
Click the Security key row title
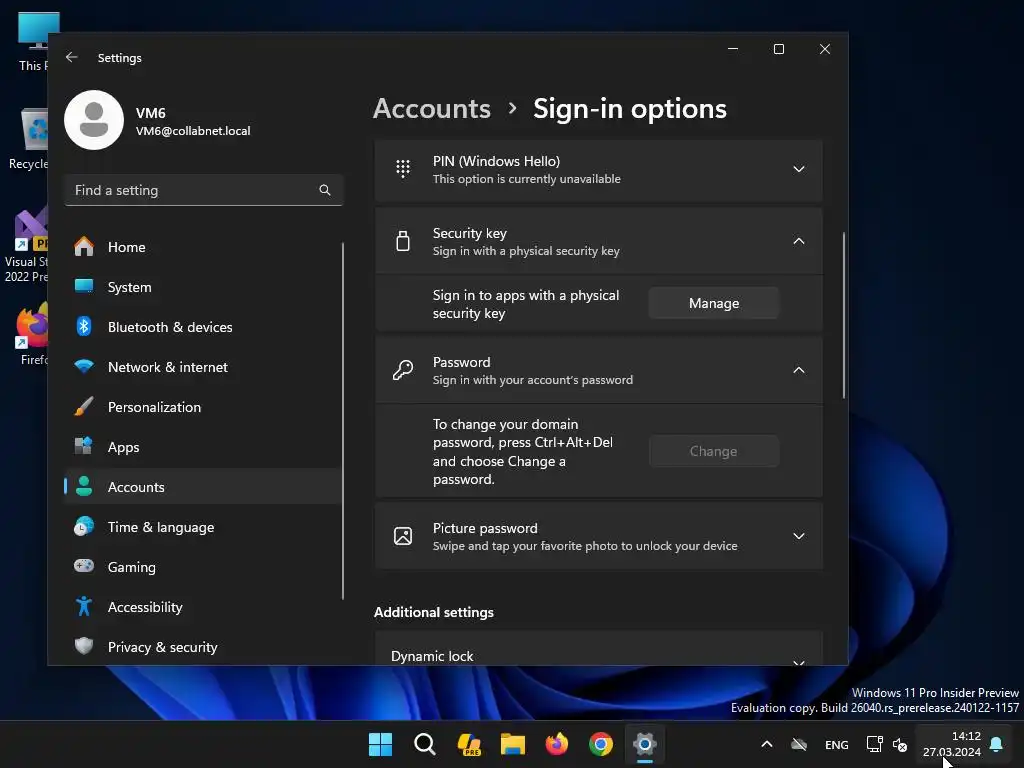470,233
